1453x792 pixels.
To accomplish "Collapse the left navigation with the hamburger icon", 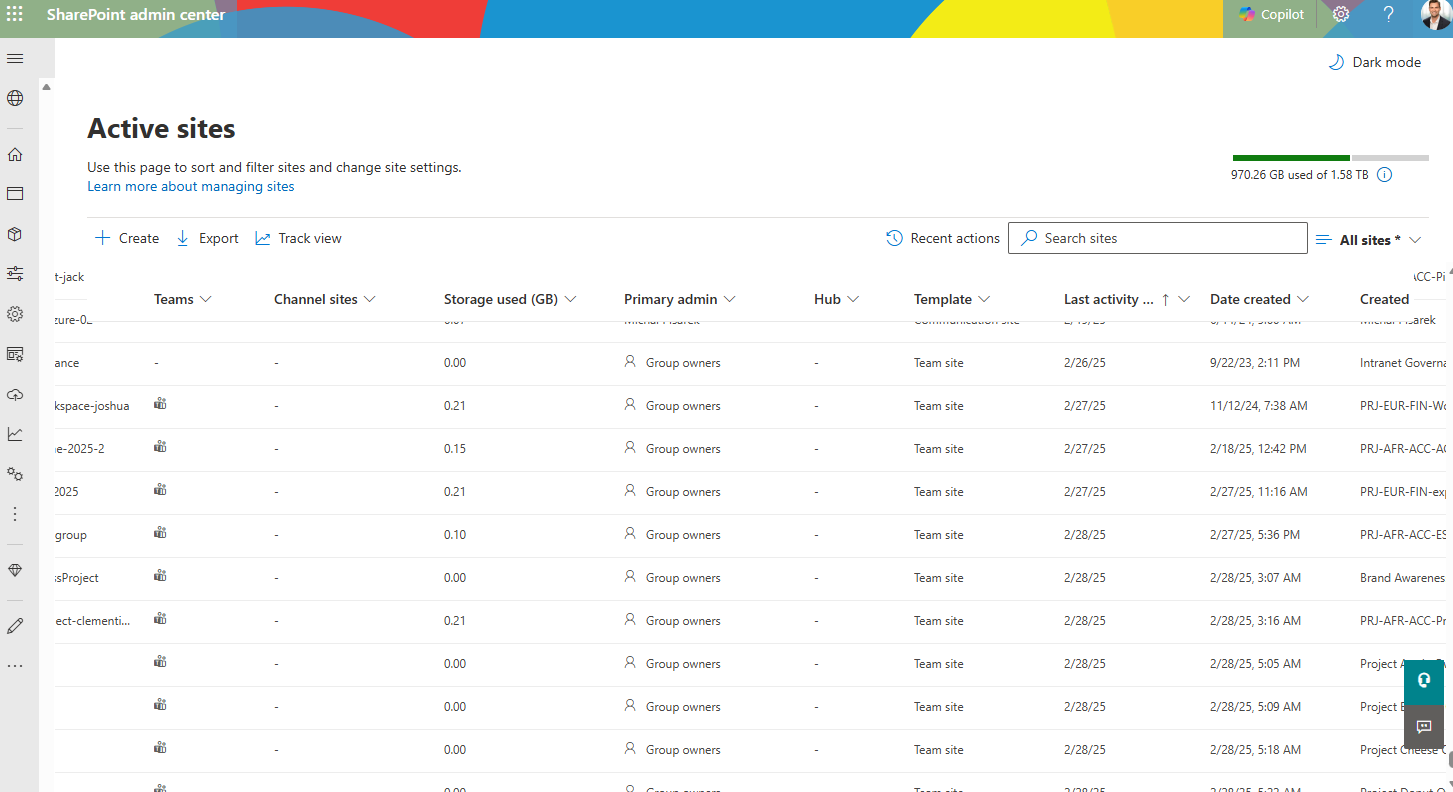I will coord(14,57).
